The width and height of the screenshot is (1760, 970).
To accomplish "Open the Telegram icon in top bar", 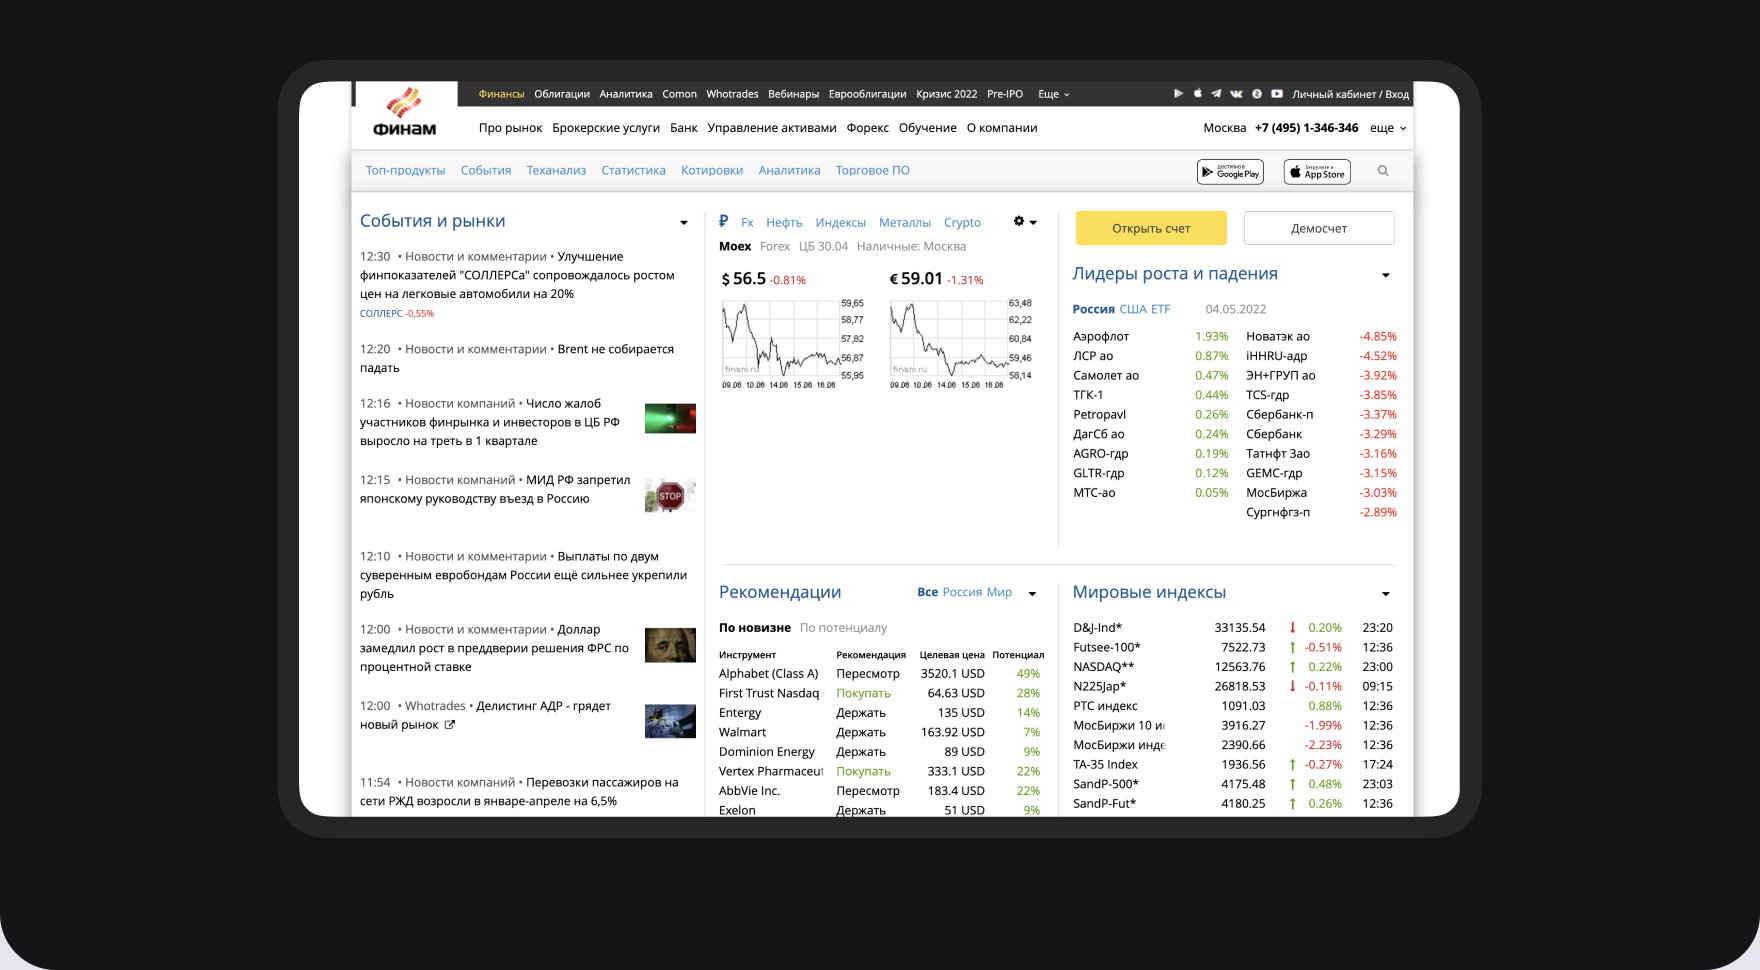I will (1216, 94).
